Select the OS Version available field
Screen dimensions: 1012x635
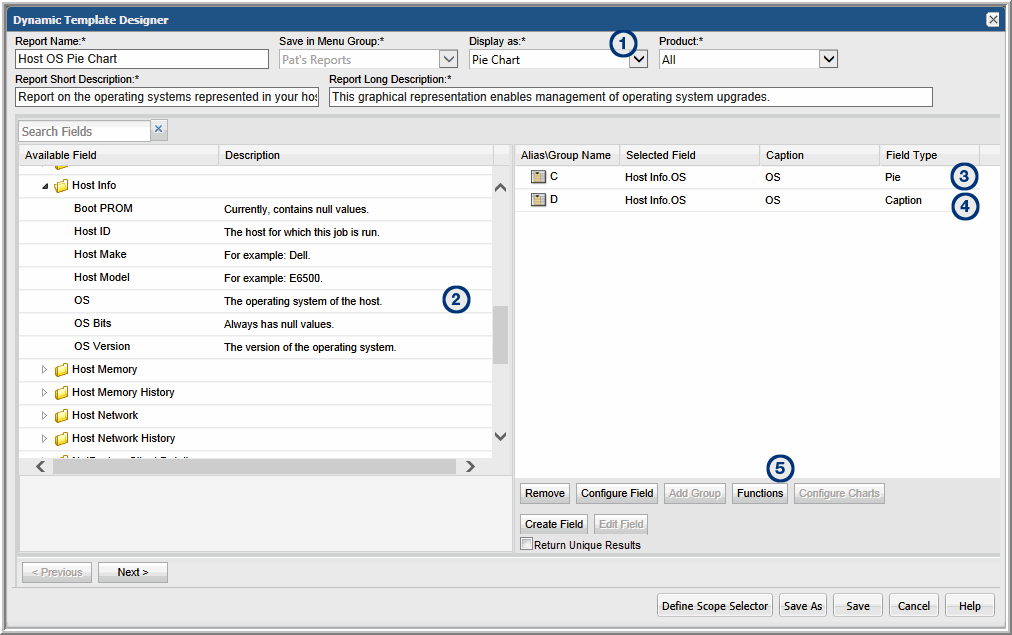click(x=102, y=347)
